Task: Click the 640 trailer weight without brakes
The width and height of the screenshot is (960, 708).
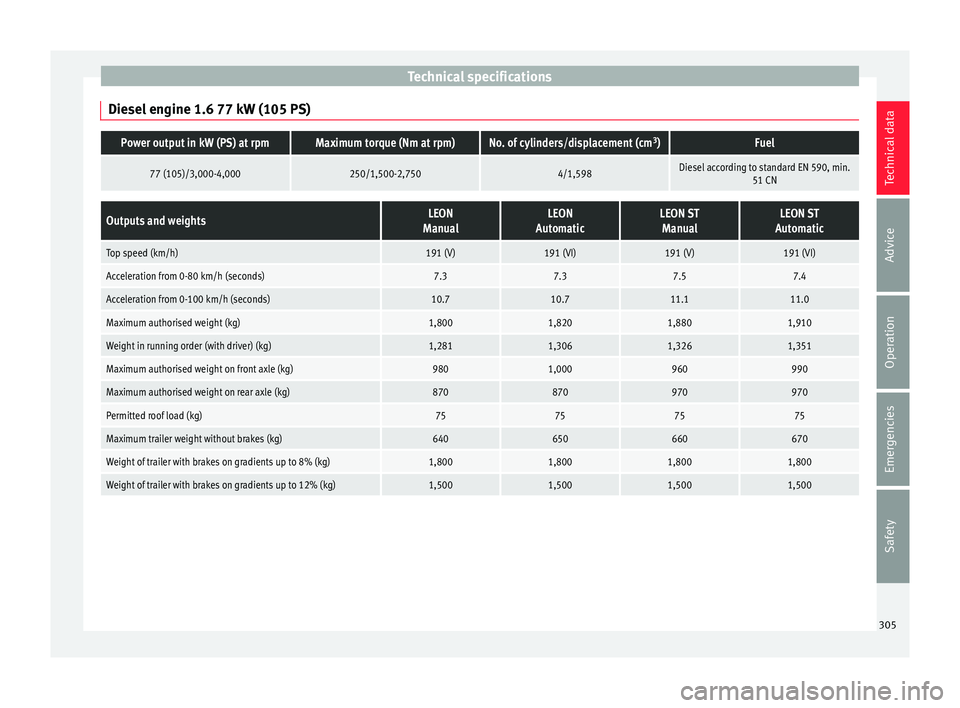Action: pos(440,439)
